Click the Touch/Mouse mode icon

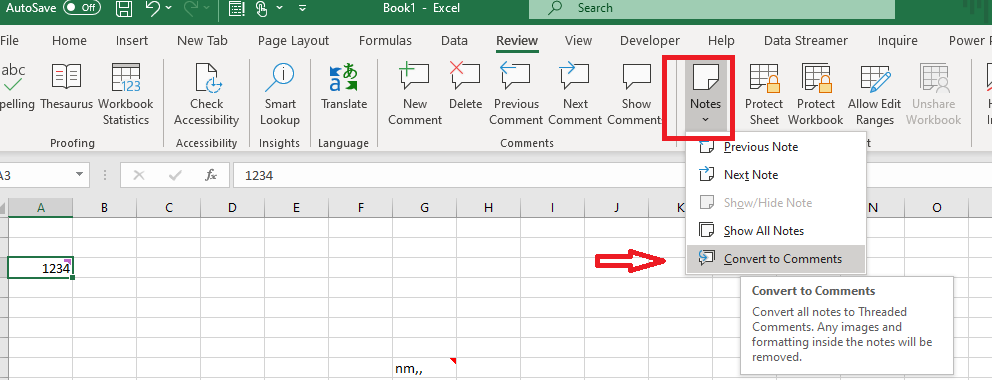262,8
